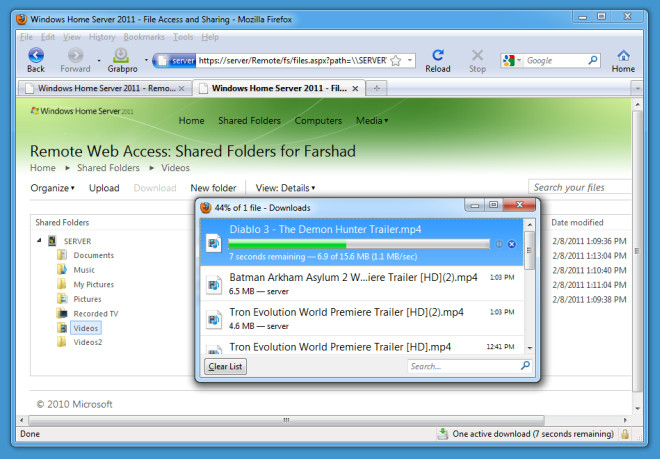The image size is (660, 459).
Task: Click the Music folder icon
Action: pyautogui.click(x=62, y=270)
